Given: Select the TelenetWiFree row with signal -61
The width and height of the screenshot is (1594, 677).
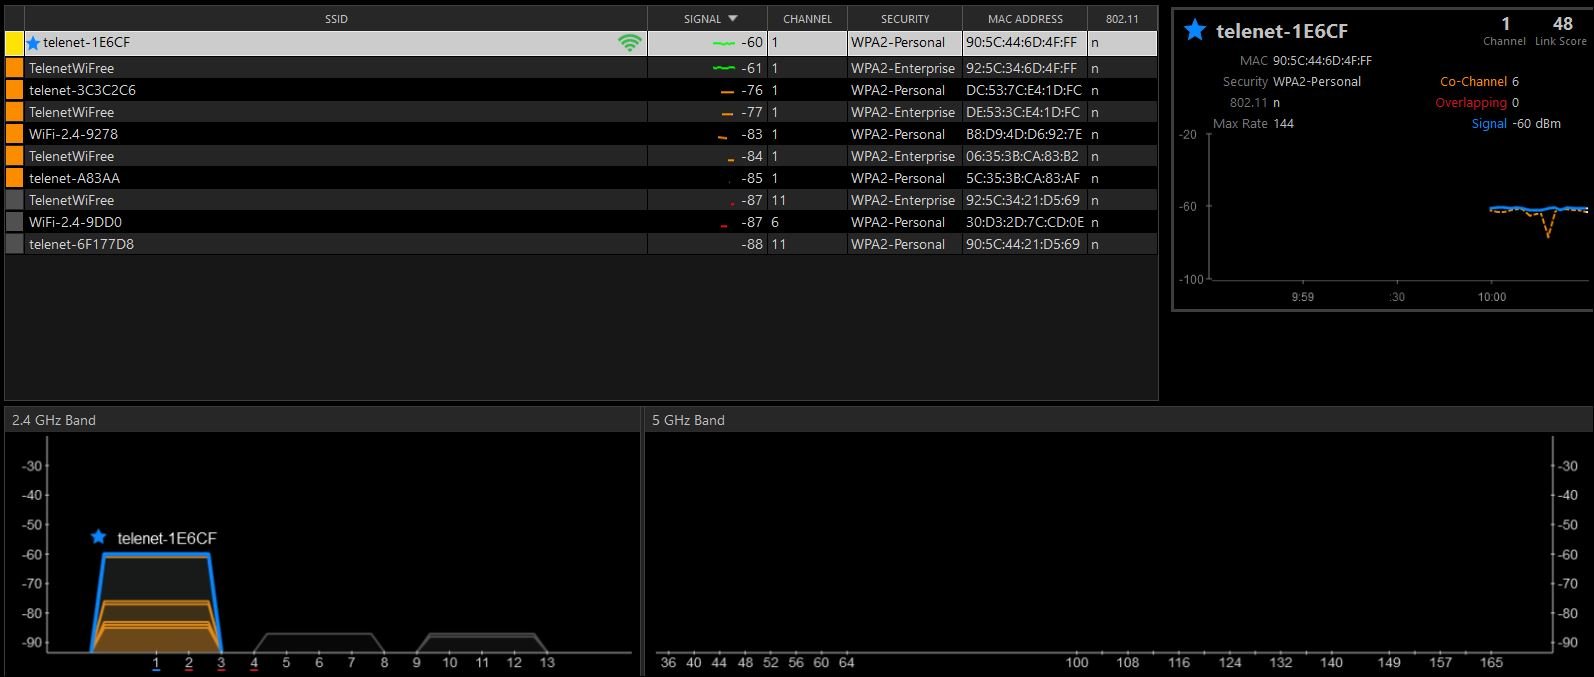Looking at the screenshot, I should [581, 68].
